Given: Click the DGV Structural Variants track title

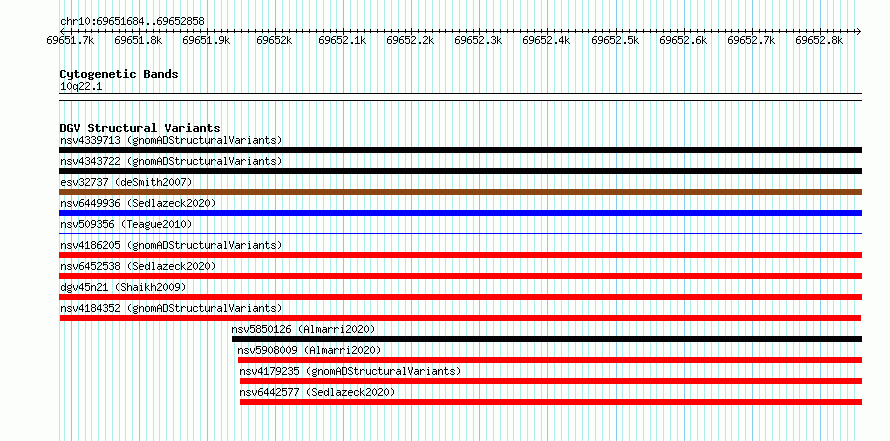Looking at the screenshot, I should 140,128.
